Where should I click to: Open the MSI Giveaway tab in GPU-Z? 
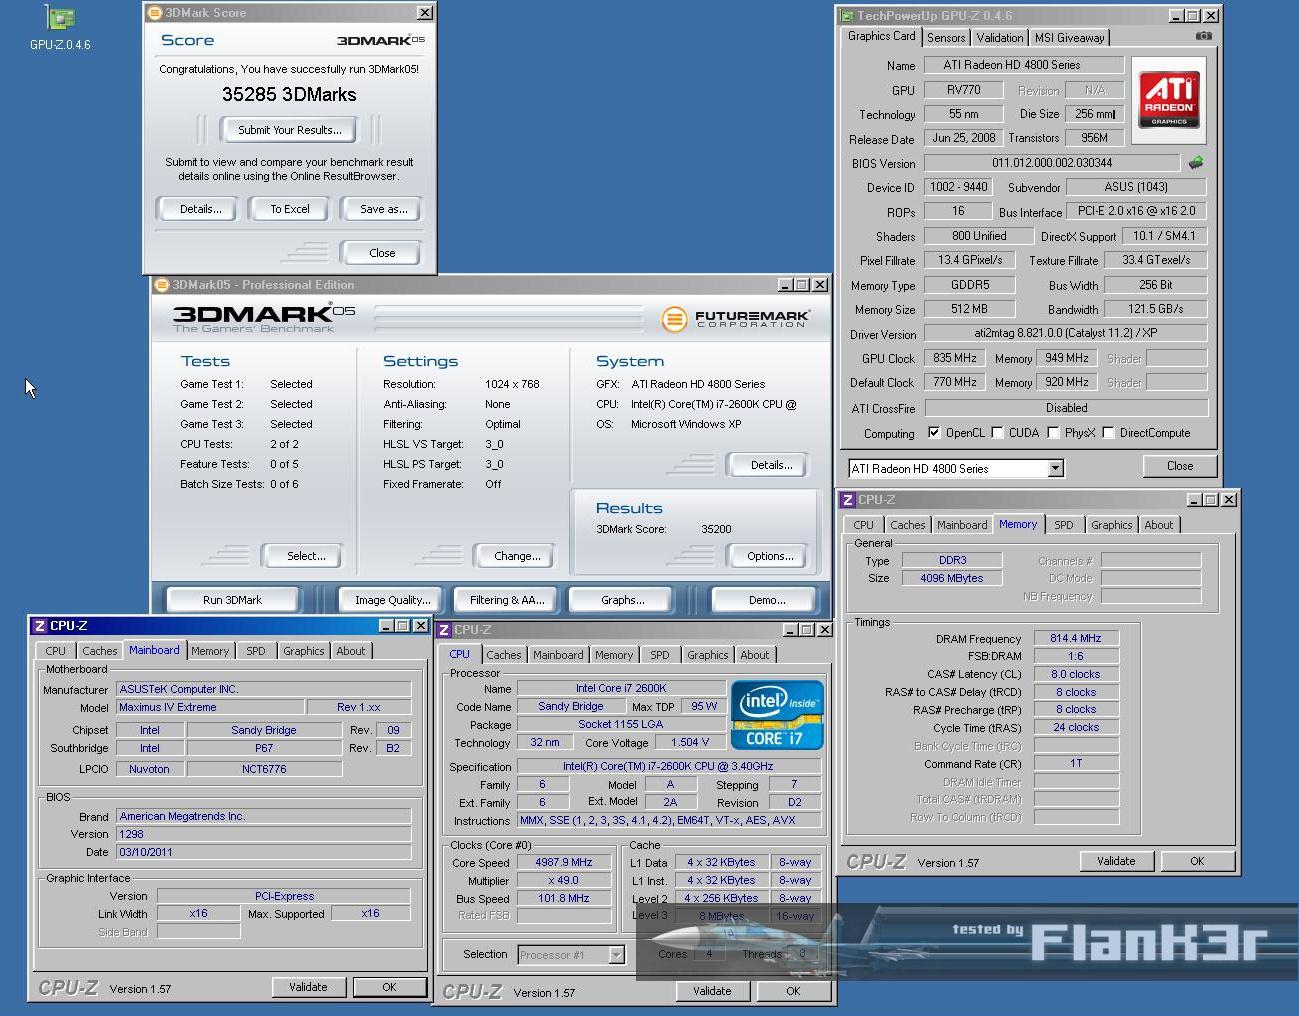coord(1070,38)
